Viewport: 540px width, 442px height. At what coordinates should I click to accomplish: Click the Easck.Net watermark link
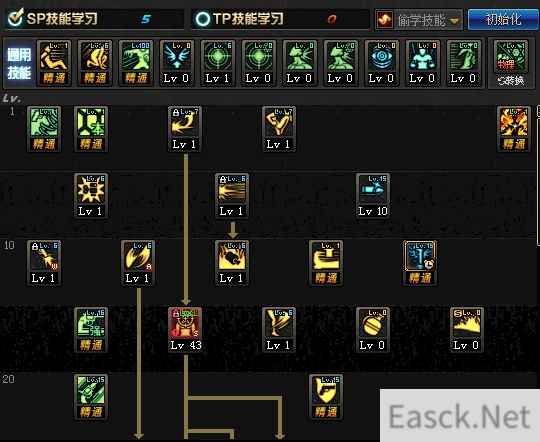(460, 416)
